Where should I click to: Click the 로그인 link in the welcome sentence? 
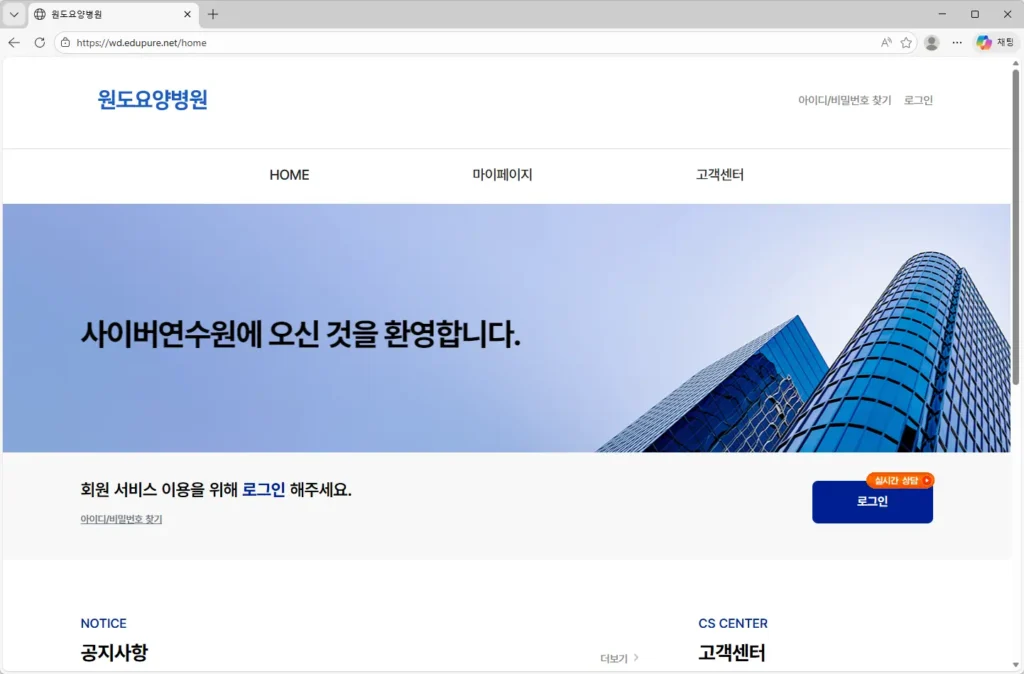pos(265,488)
